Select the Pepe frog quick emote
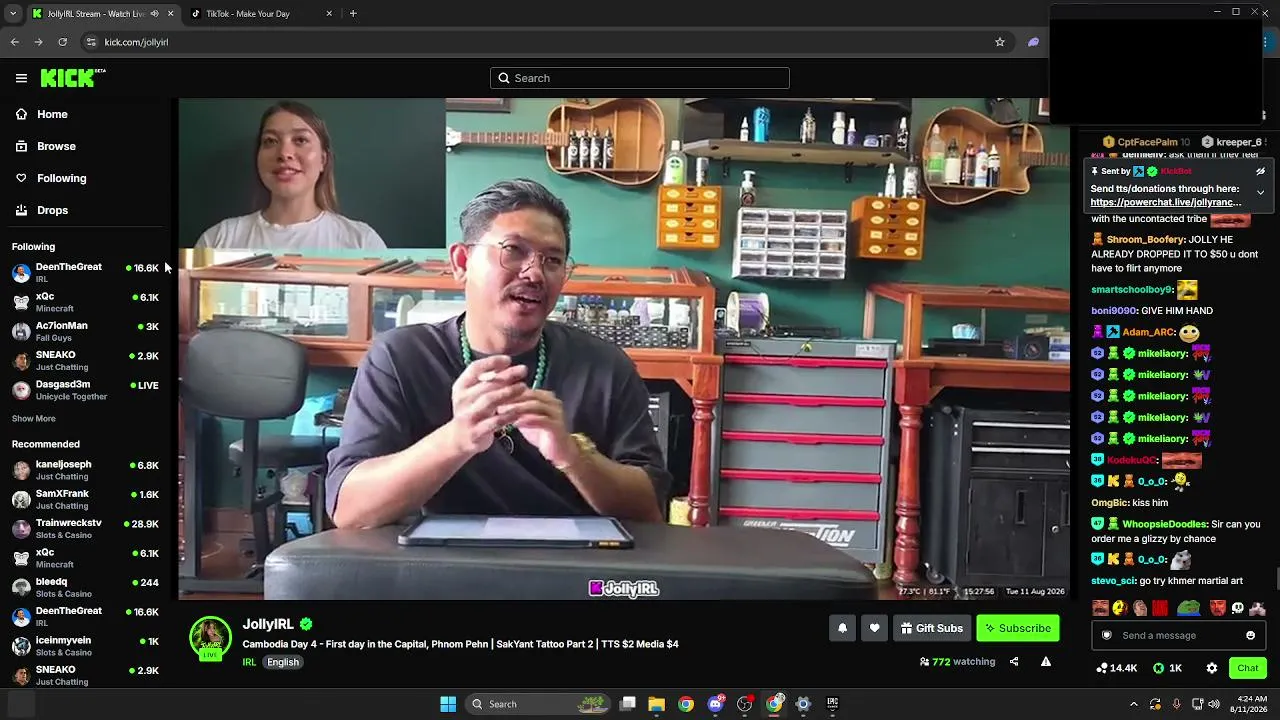This screenshot has height=720, width=1280. click(1188, 608)
